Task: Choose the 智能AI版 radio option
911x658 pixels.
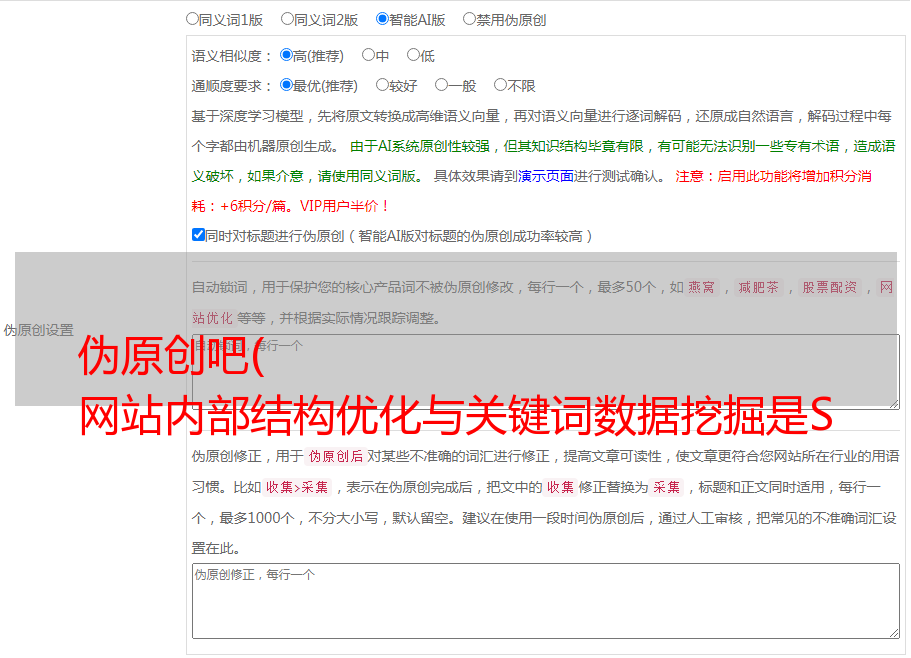Action: tap(382, 19)
